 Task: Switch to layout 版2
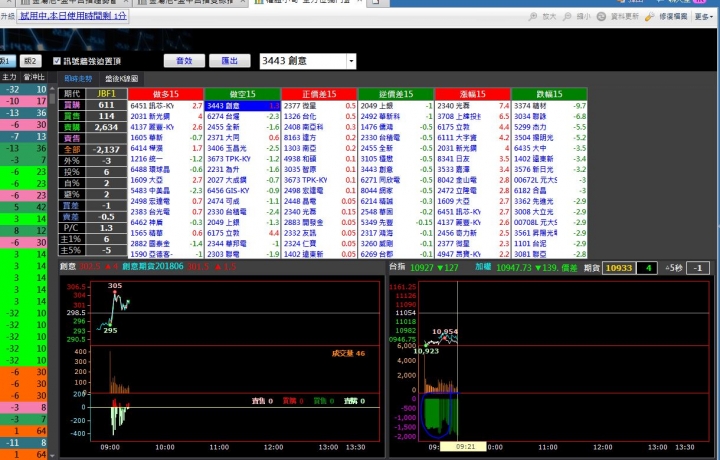pyautogui.click(x=30, y=61)
